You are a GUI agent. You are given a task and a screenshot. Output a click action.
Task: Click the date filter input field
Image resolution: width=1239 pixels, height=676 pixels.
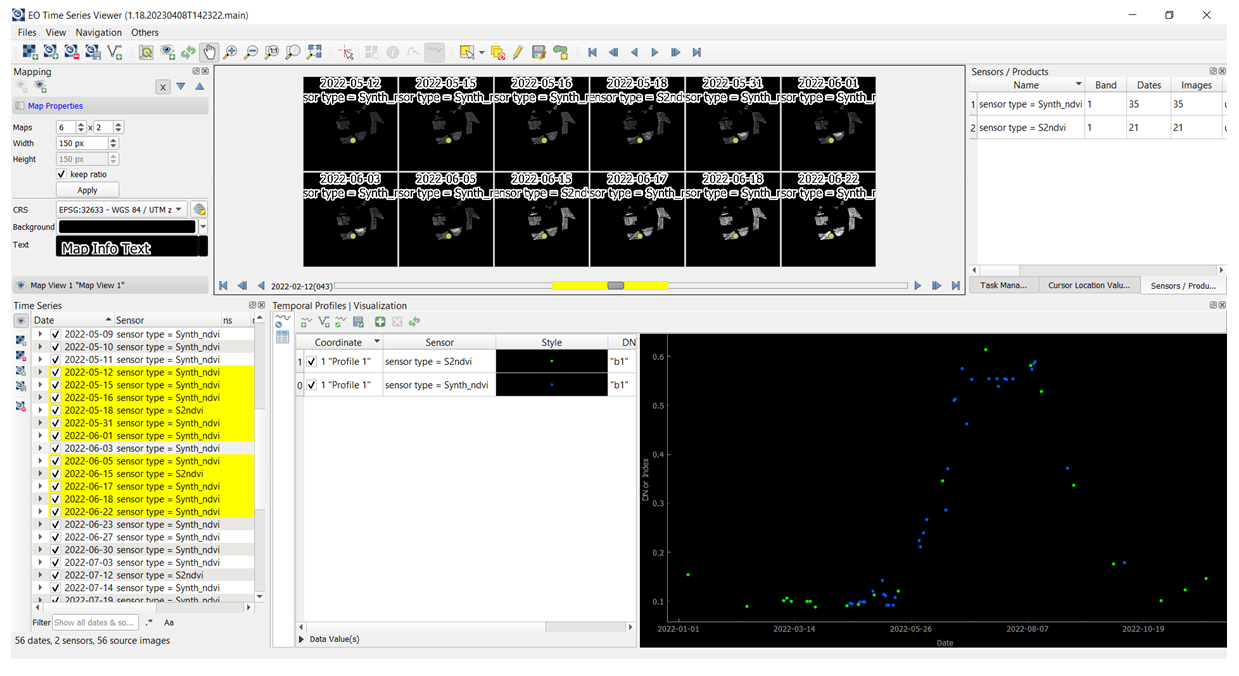tap(95, 622)
